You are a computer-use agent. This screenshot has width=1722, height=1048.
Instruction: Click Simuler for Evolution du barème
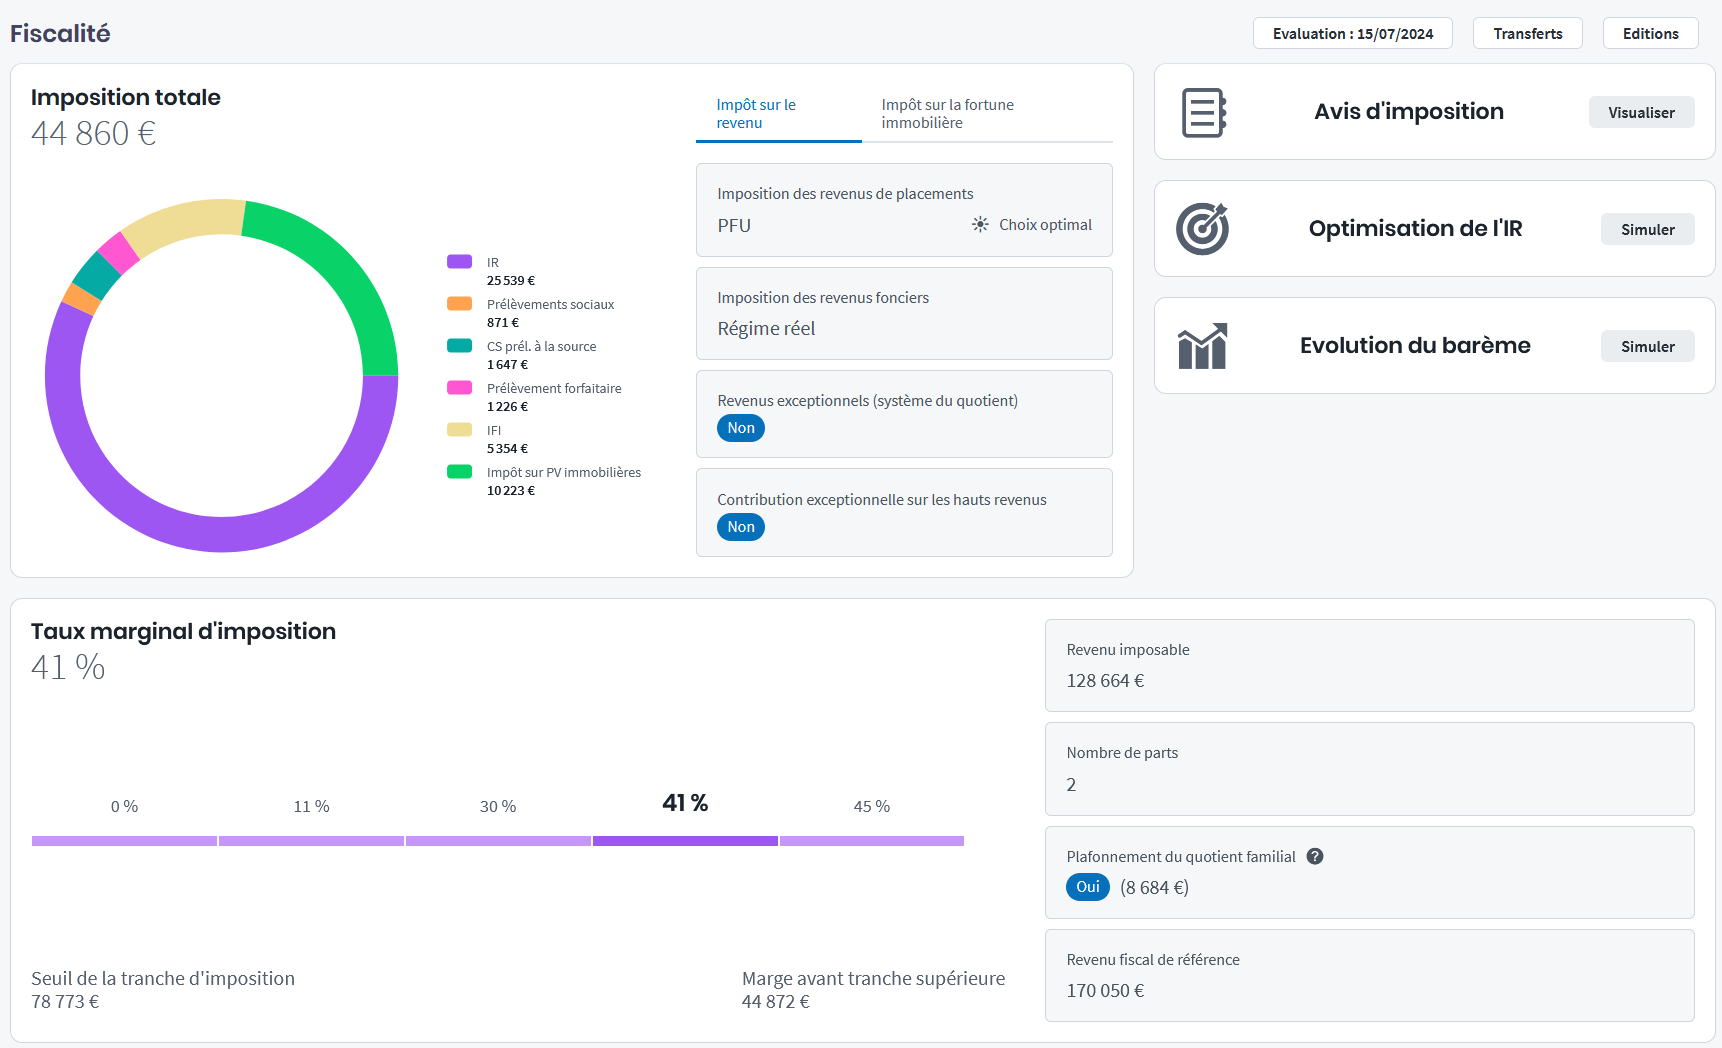1647,346
